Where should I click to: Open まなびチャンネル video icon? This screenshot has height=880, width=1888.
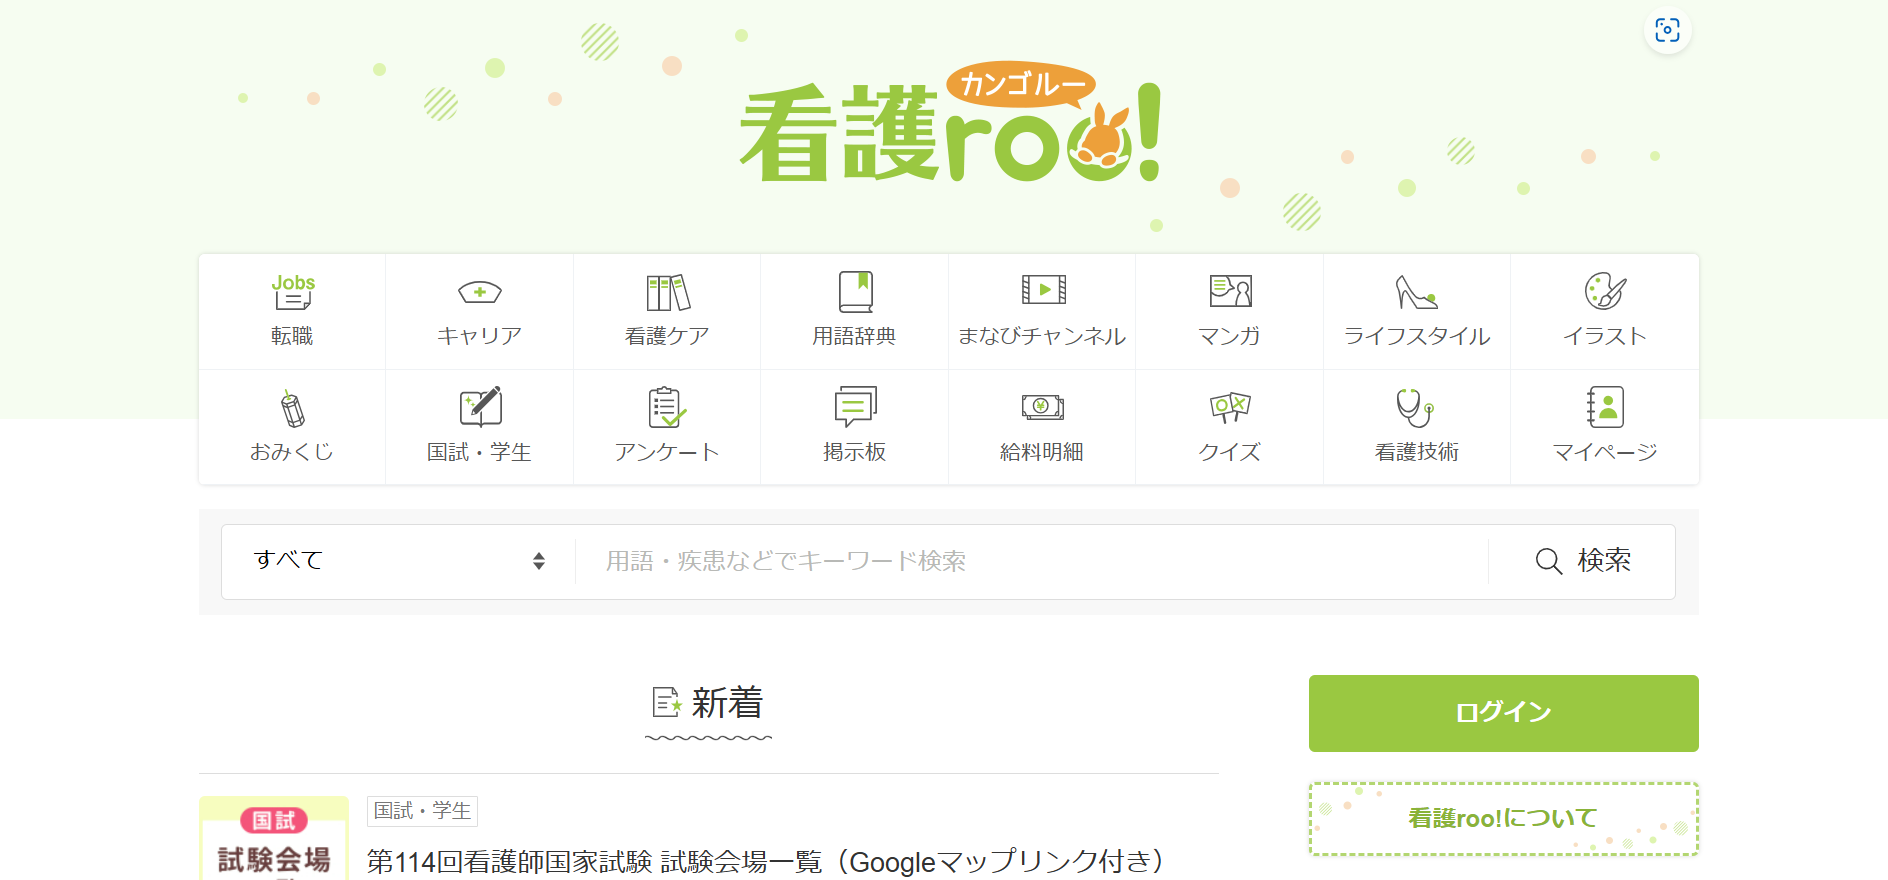click(x=1042, y=291)
